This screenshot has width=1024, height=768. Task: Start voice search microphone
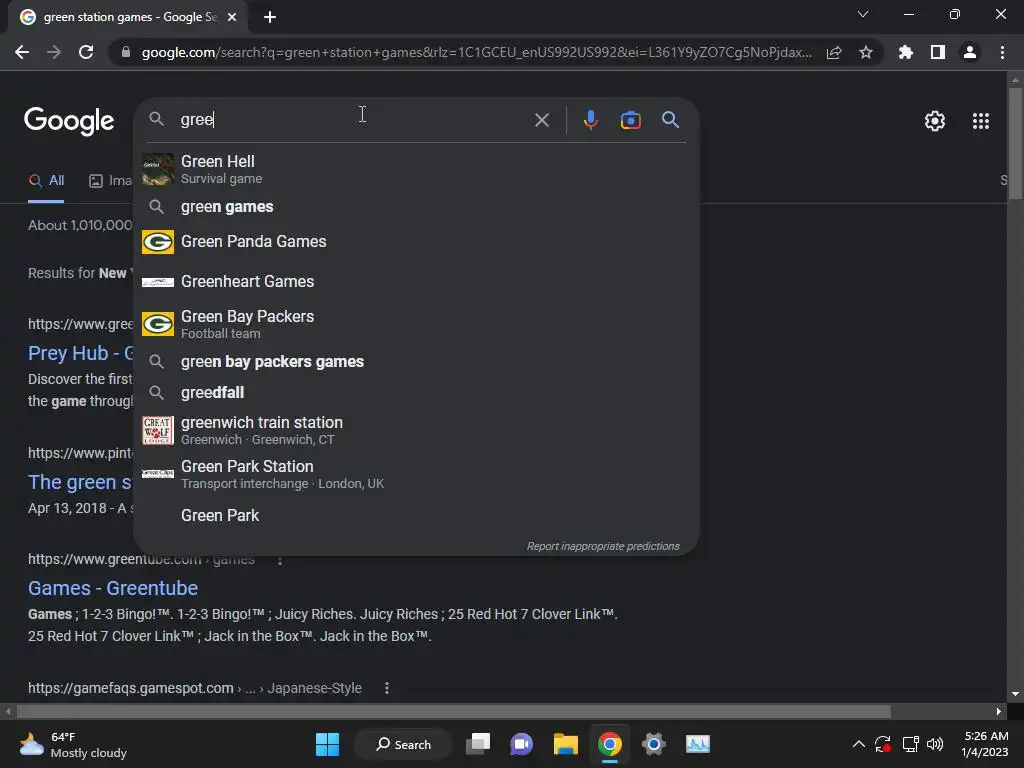tap(590, 120)
